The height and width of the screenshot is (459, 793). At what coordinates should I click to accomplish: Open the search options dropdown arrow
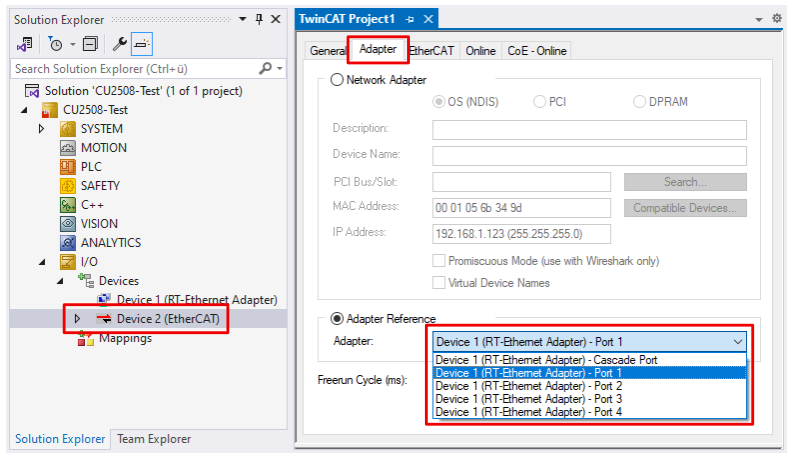click(x=280, y=68)
